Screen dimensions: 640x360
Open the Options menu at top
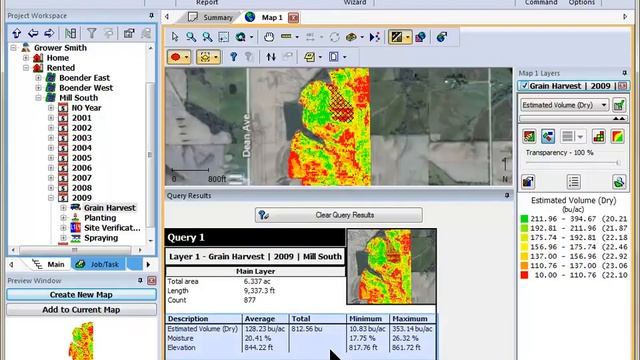pyautogui.click(x=582, y=2)
